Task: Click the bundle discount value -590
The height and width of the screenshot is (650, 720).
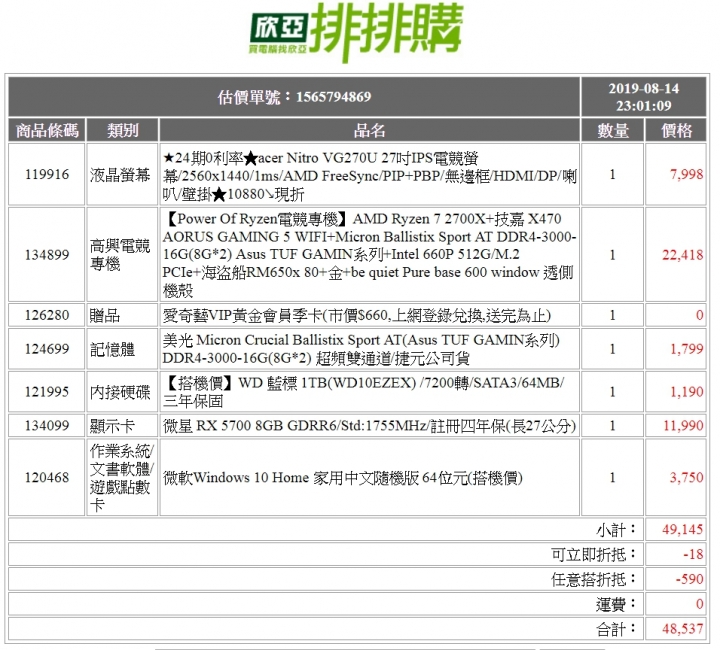Action: (x=689, y=579)
